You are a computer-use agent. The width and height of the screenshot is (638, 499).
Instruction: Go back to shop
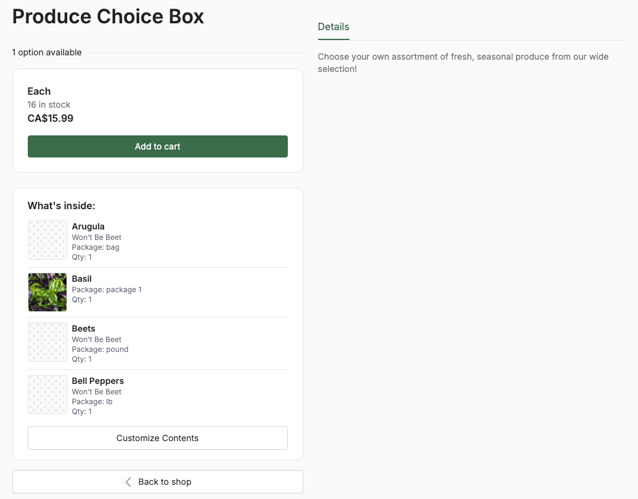coord(157,482)
